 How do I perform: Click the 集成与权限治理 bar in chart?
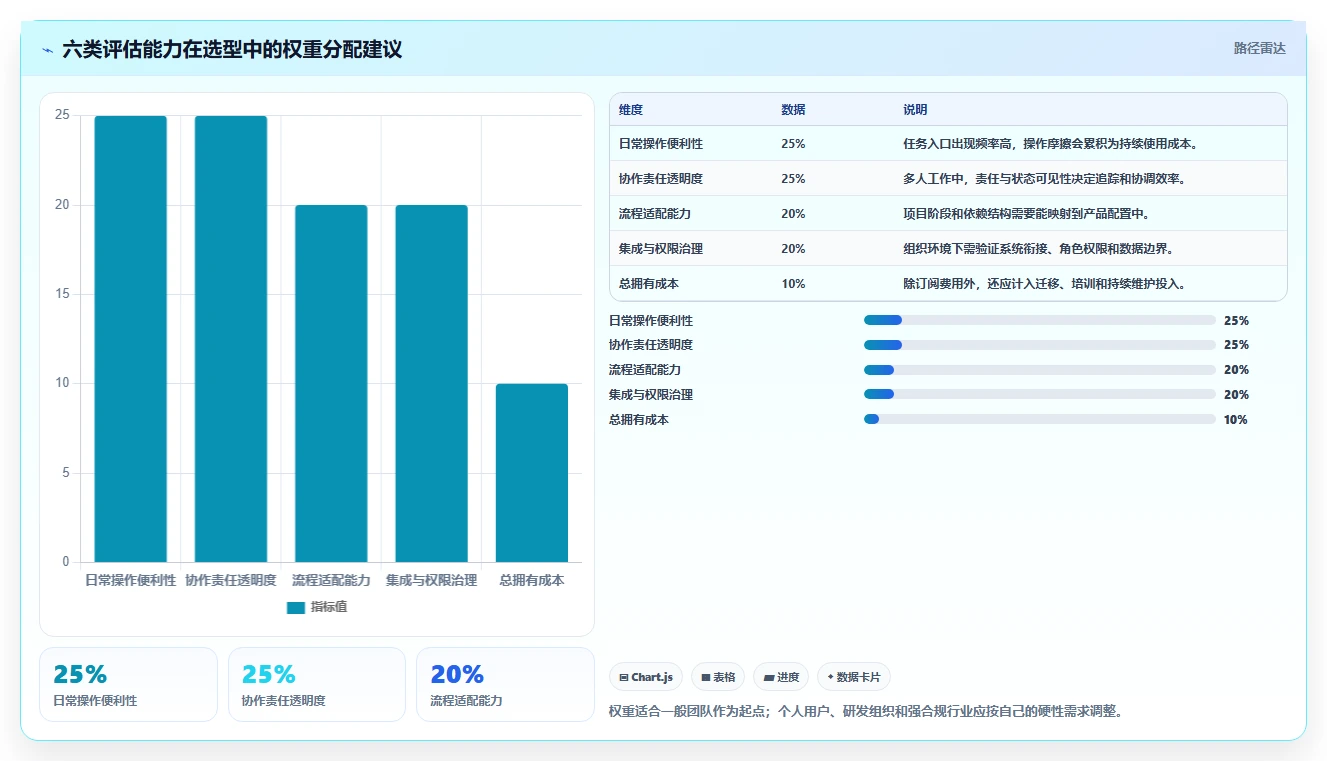431,384
